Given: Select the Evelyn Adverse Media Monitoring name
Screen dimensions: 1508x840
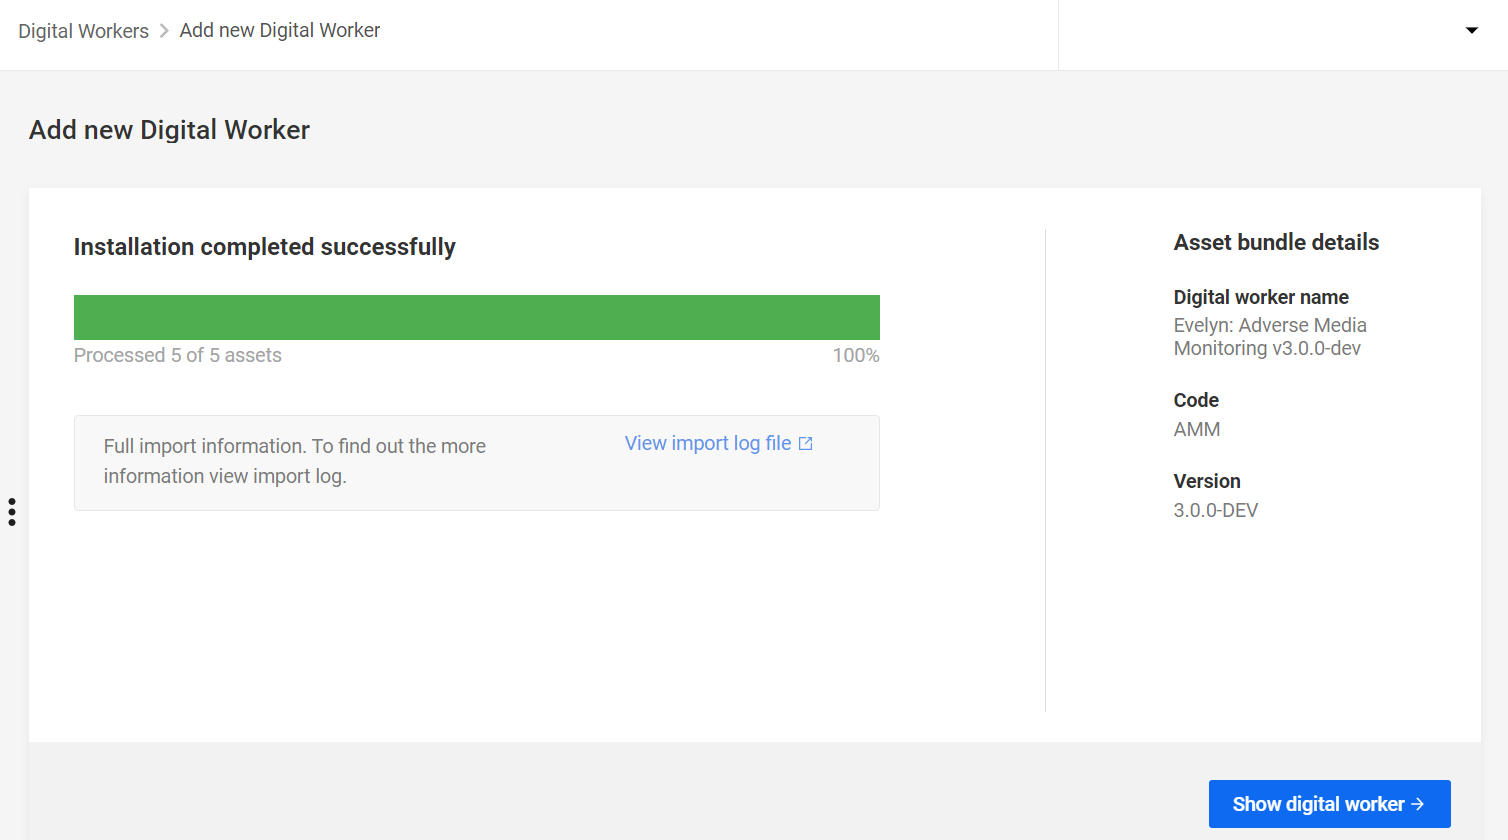Looking at the screenshot, I should [1270, 337].
